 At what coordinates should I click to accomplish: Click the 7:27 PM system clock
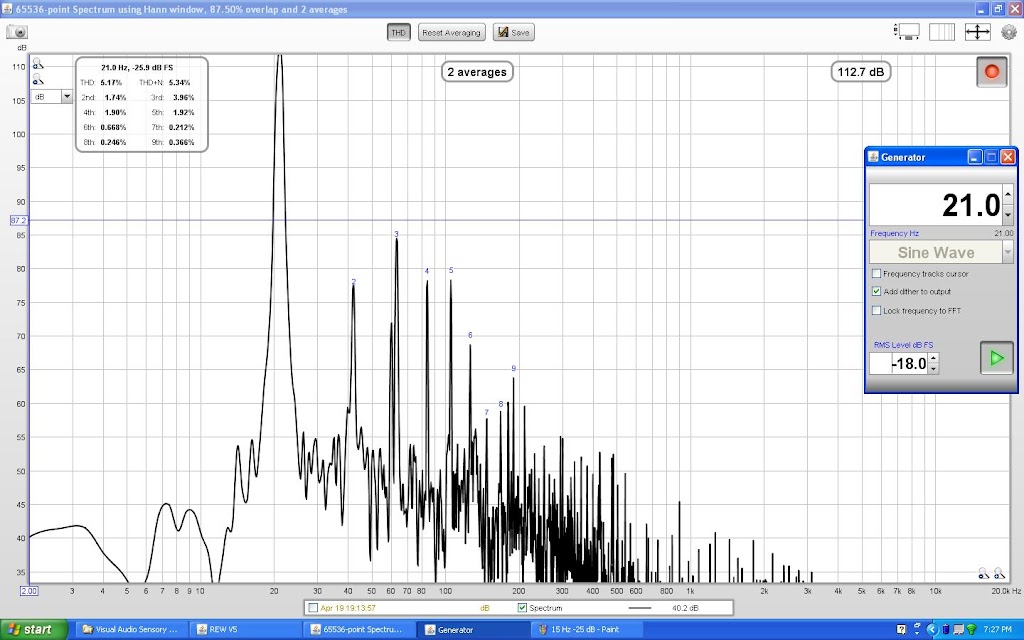(998, 630)
